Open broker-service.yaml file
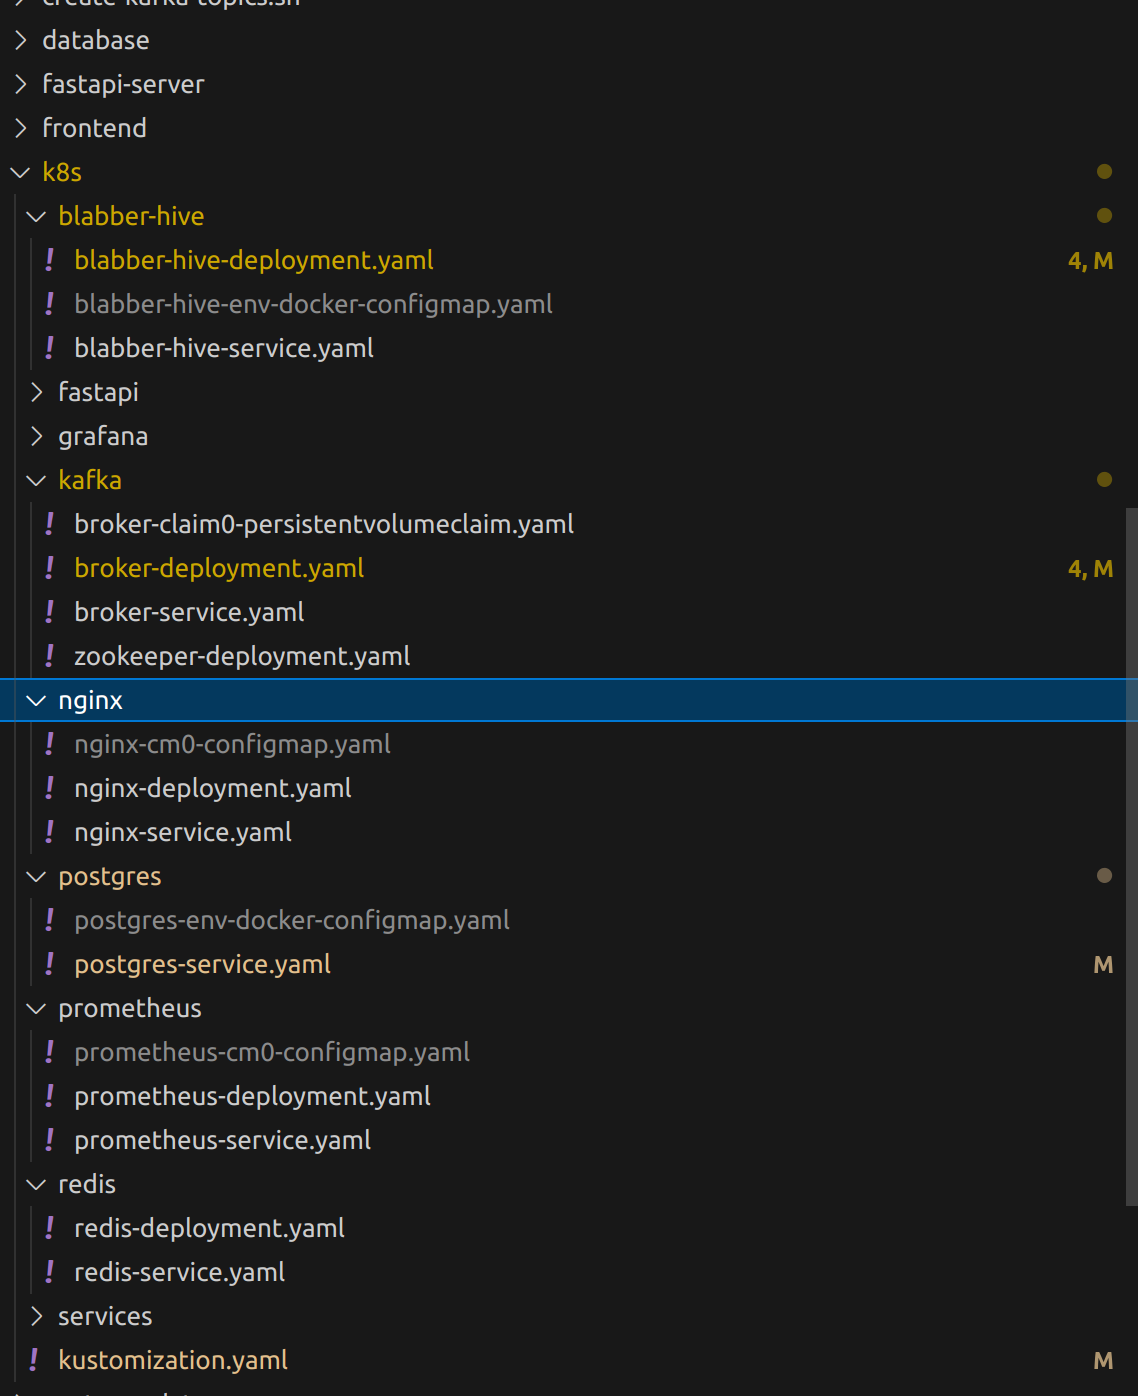The width and height of the screenshot is (1138, 1396). [x=189, y=612]
